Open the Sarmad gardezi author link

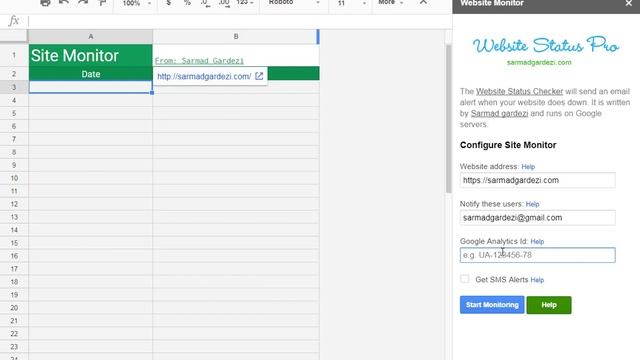pos(499,113)
